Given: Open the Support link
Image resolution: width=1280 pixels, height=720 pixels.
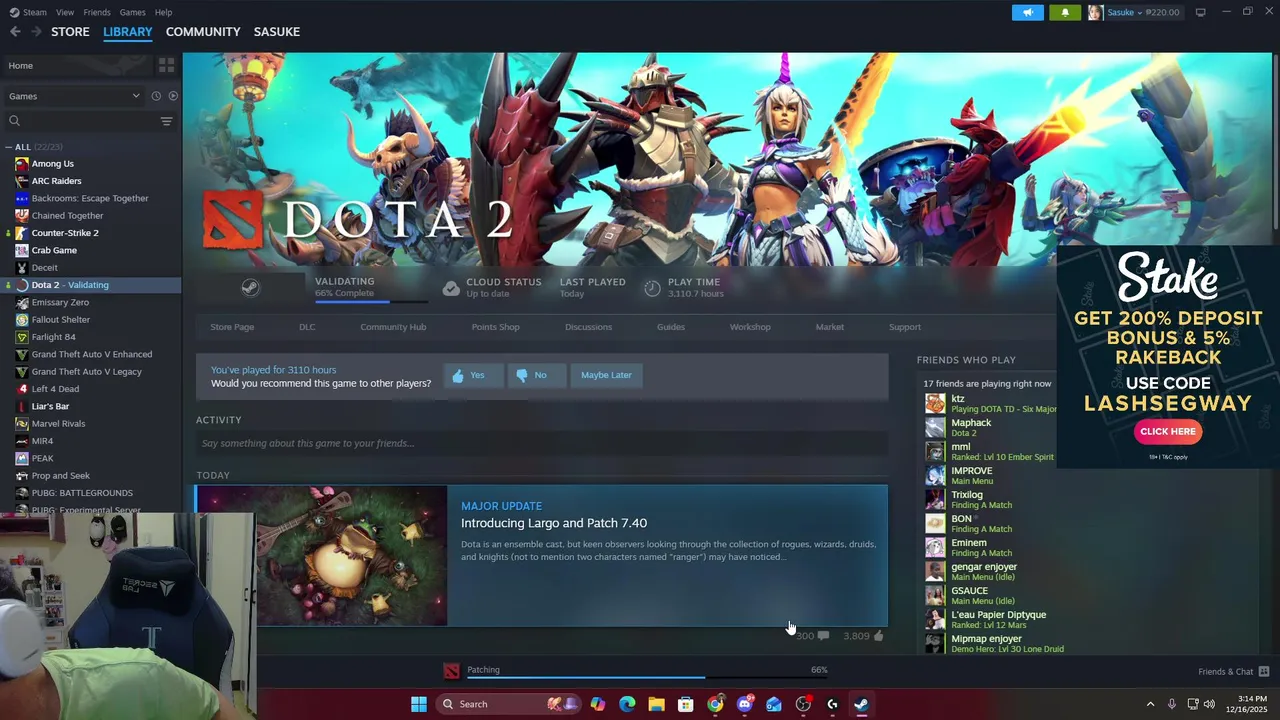Looking at the screenshot, I should pyautogui.click(x=905, y=327).
